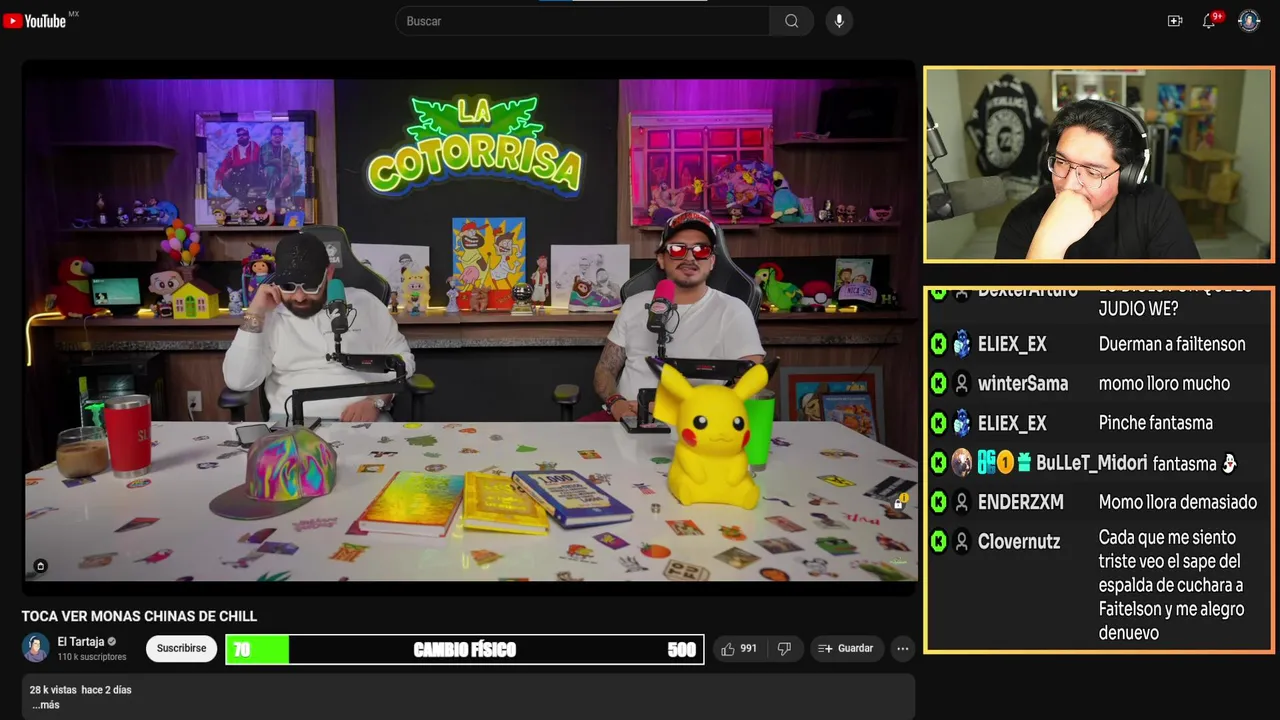Click the 'momo lloro mucho' message

point(1164,383)
